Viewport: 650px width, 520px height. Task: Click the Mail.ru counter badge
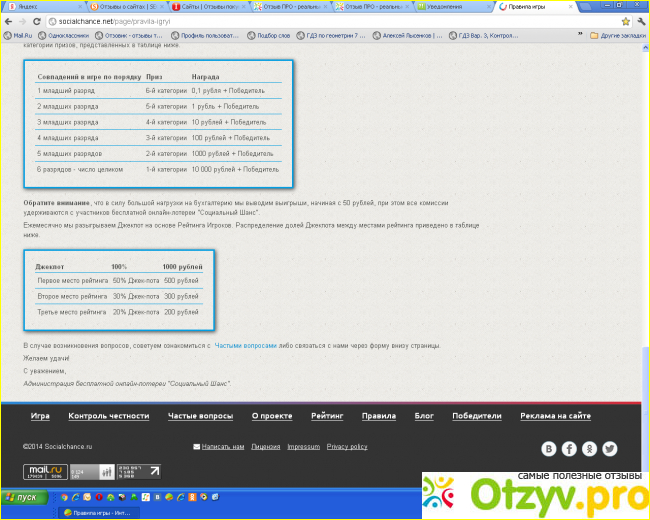[x=43, y=471]
